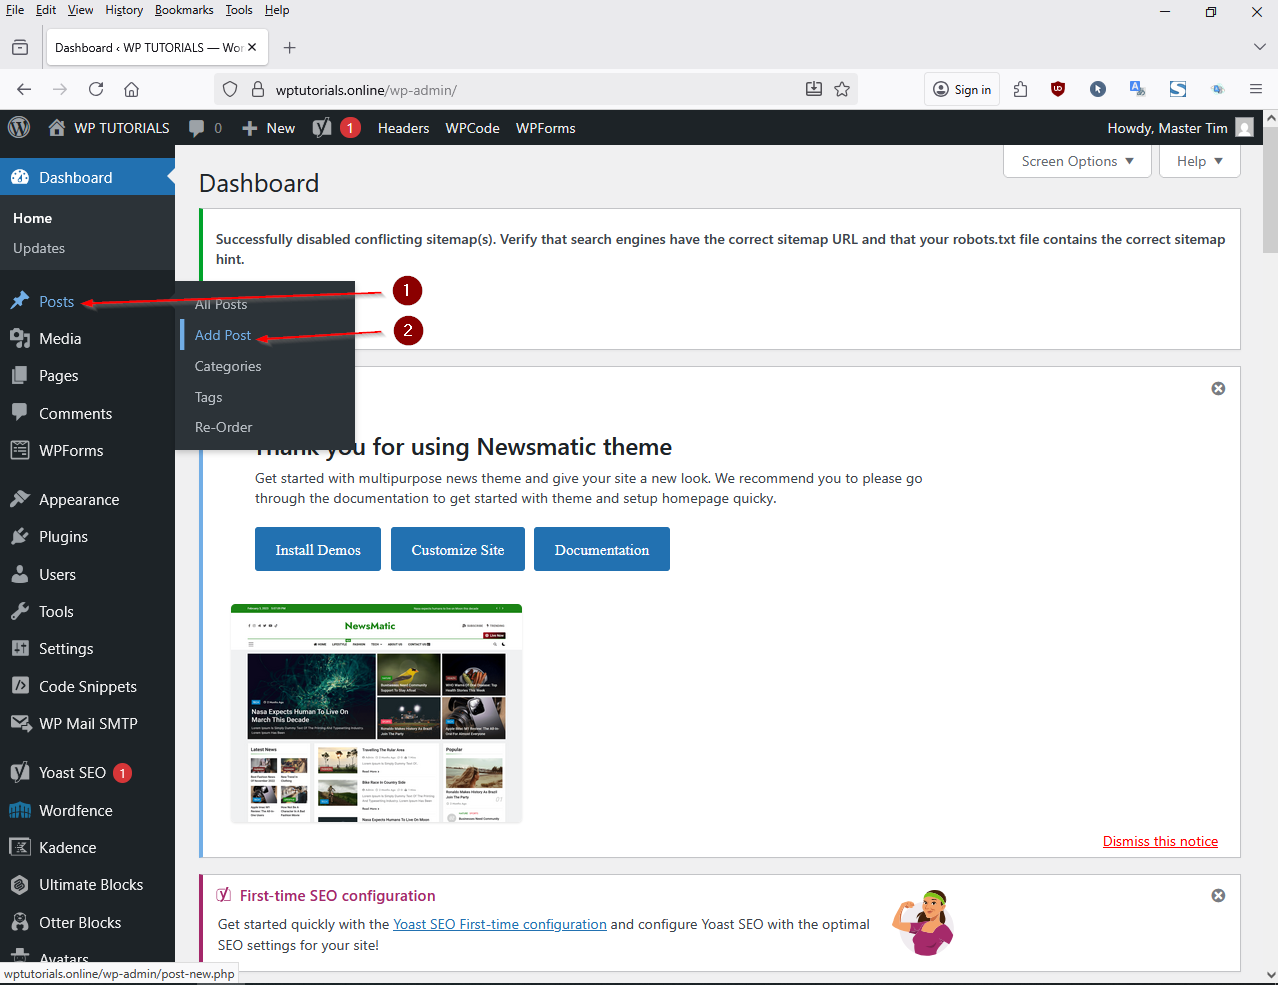The height and width of the screenshot is (985, 1278).
Task: Bookmark this page with the star icon
Action: pos(842,89)
